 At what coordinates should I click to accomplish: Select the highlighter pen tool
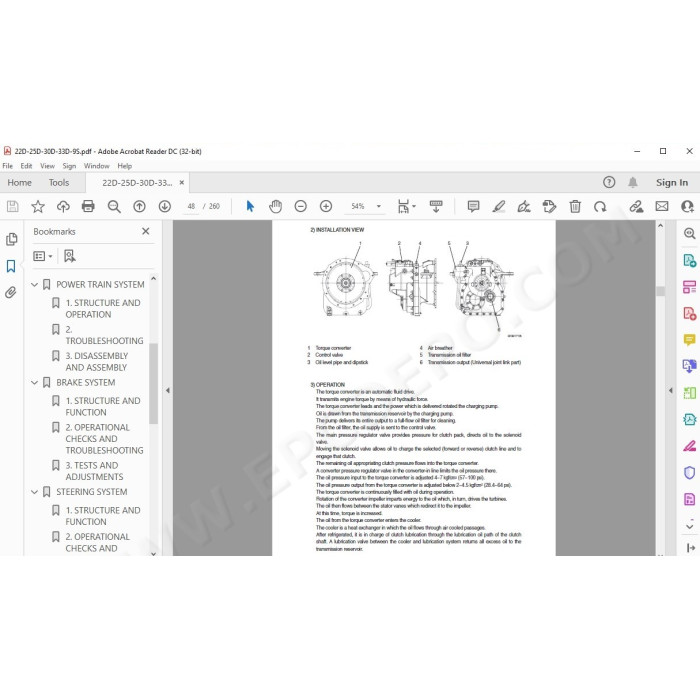(499, 206)
